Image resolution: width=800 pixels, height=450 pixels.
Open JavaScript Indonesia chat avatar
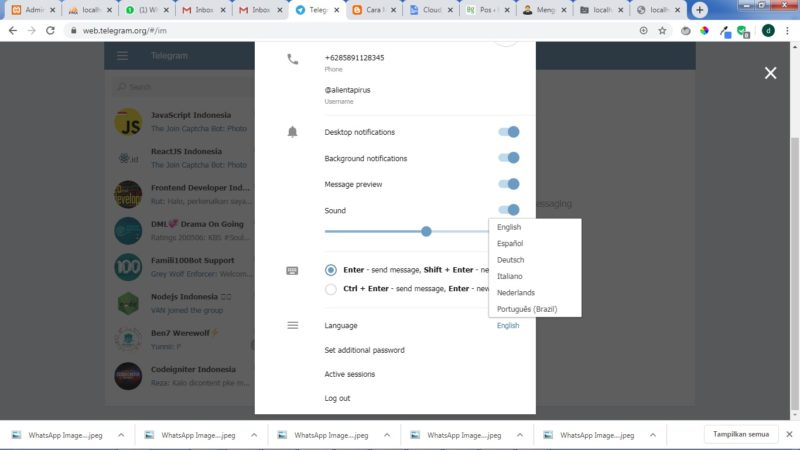coord(128,122)
